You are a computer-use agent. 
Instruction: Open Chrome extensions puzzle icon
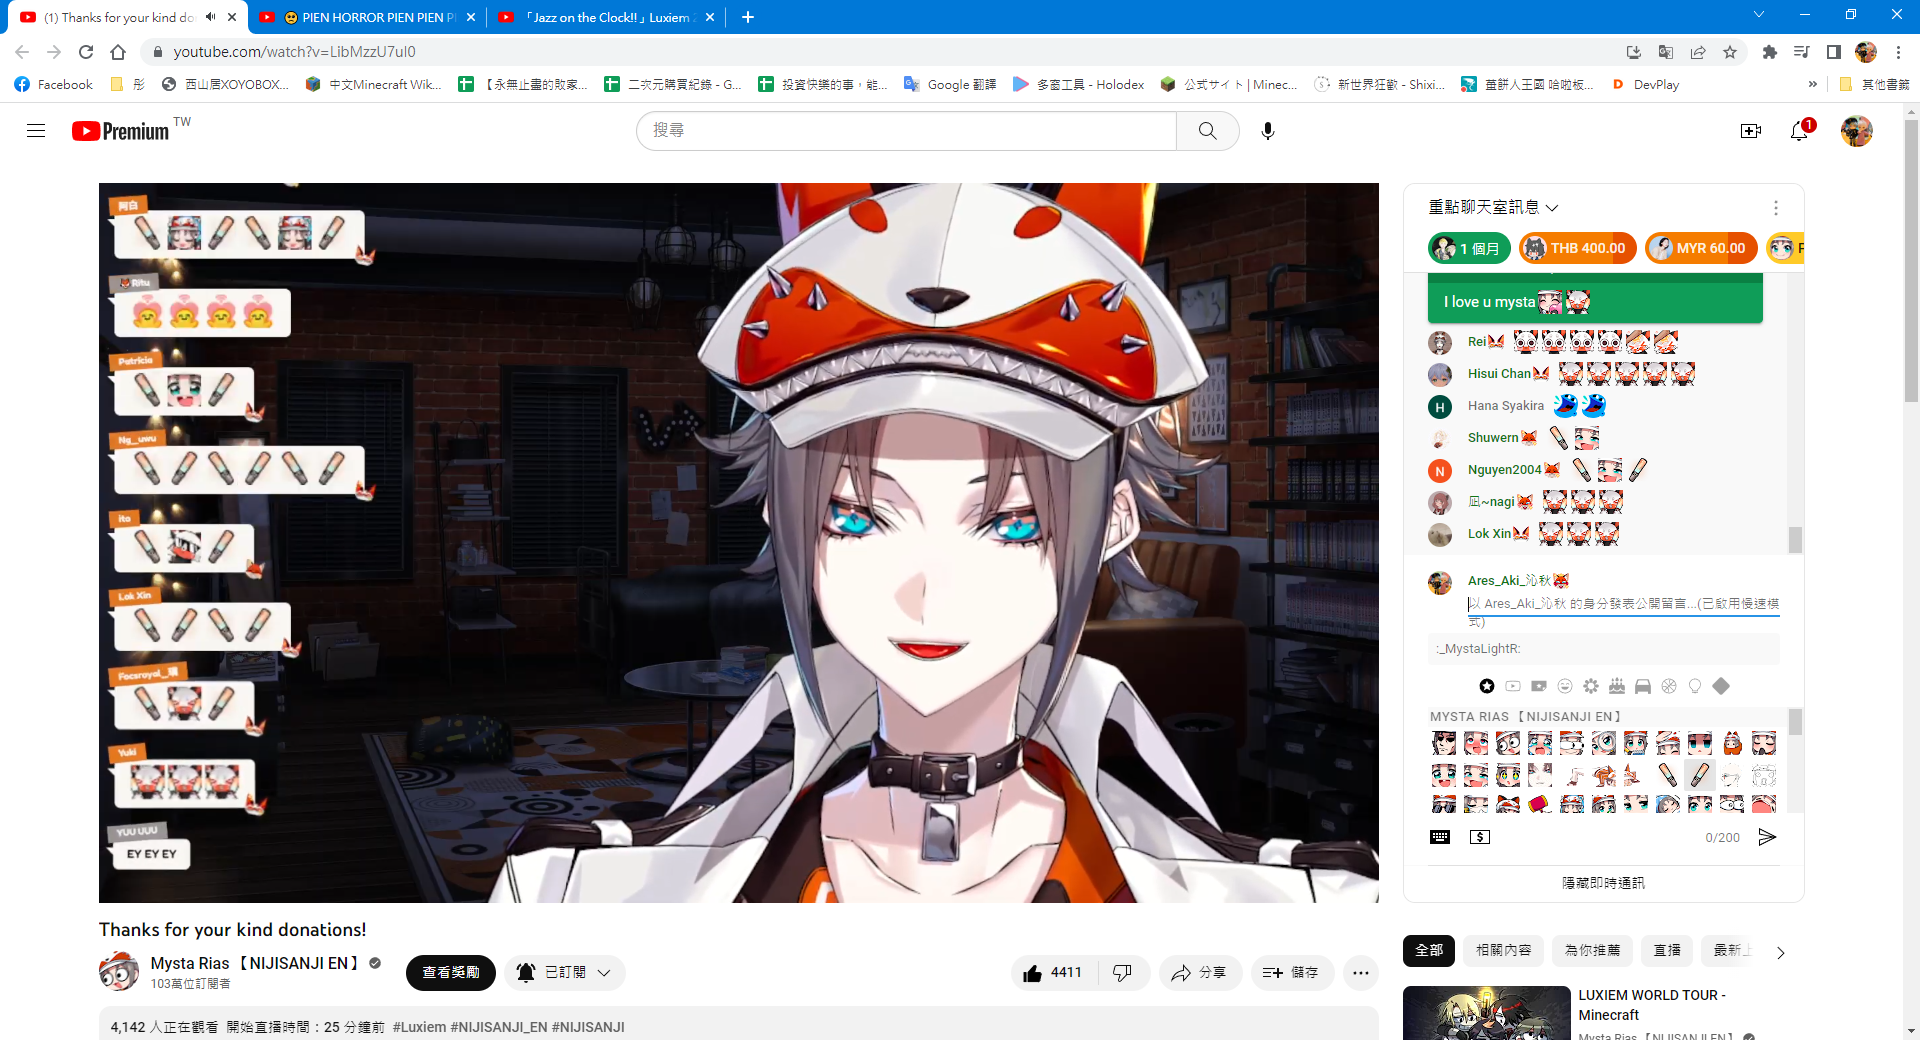pyautogui.click(x=1769, y=52)
